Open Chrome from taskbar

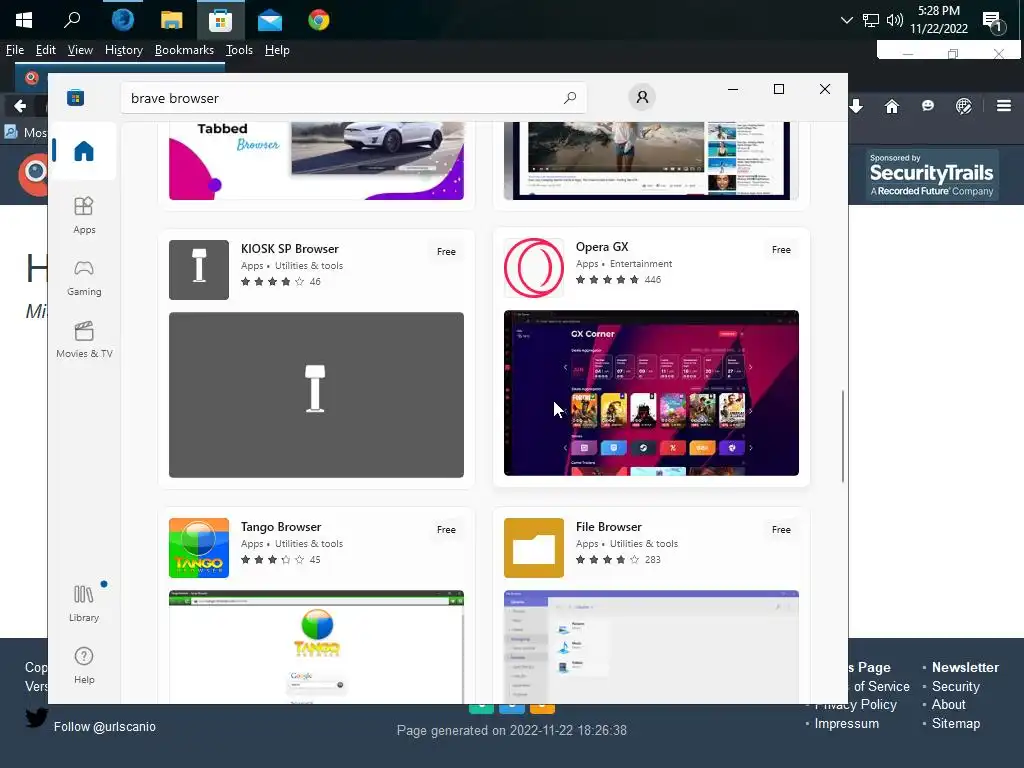[x=319, y=20]
